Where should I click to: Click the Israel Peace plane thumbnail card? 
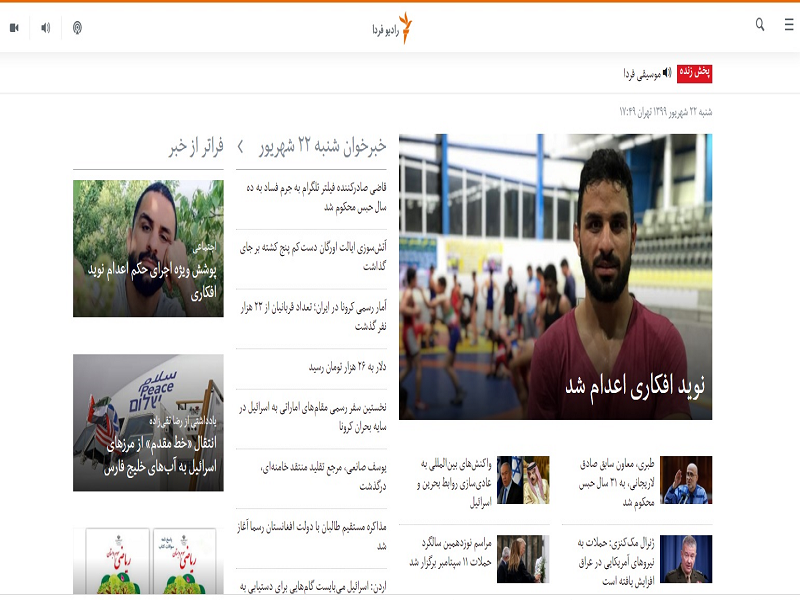148,423
